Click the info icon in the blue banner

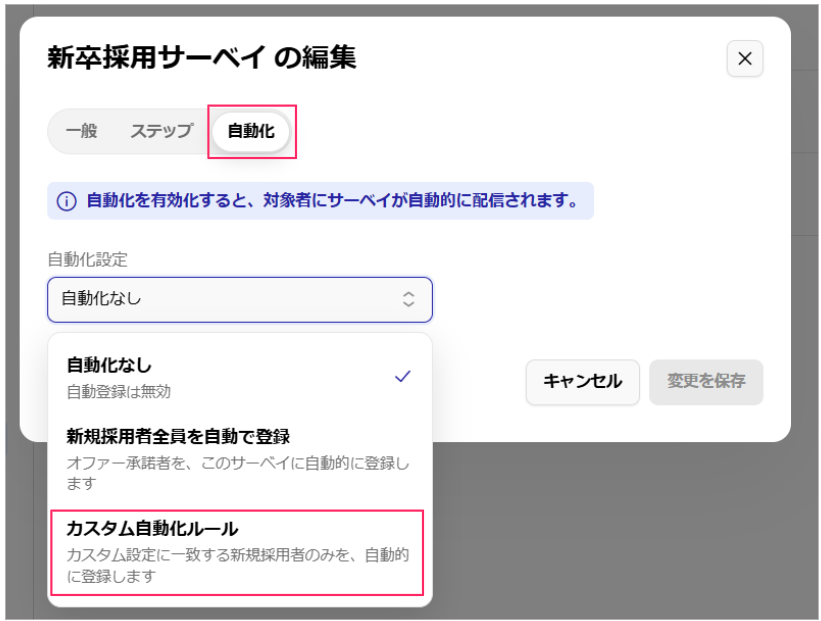tap(66, 201)
